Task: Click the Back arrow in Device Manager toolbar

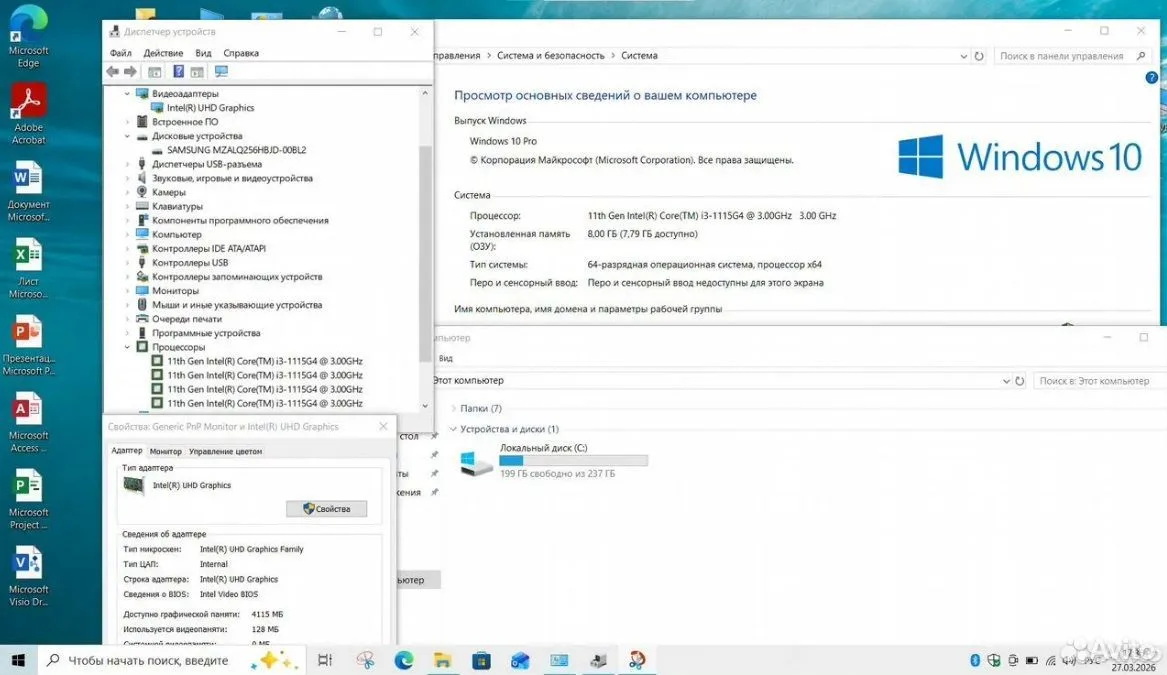Action: click(x=112, y=71)
